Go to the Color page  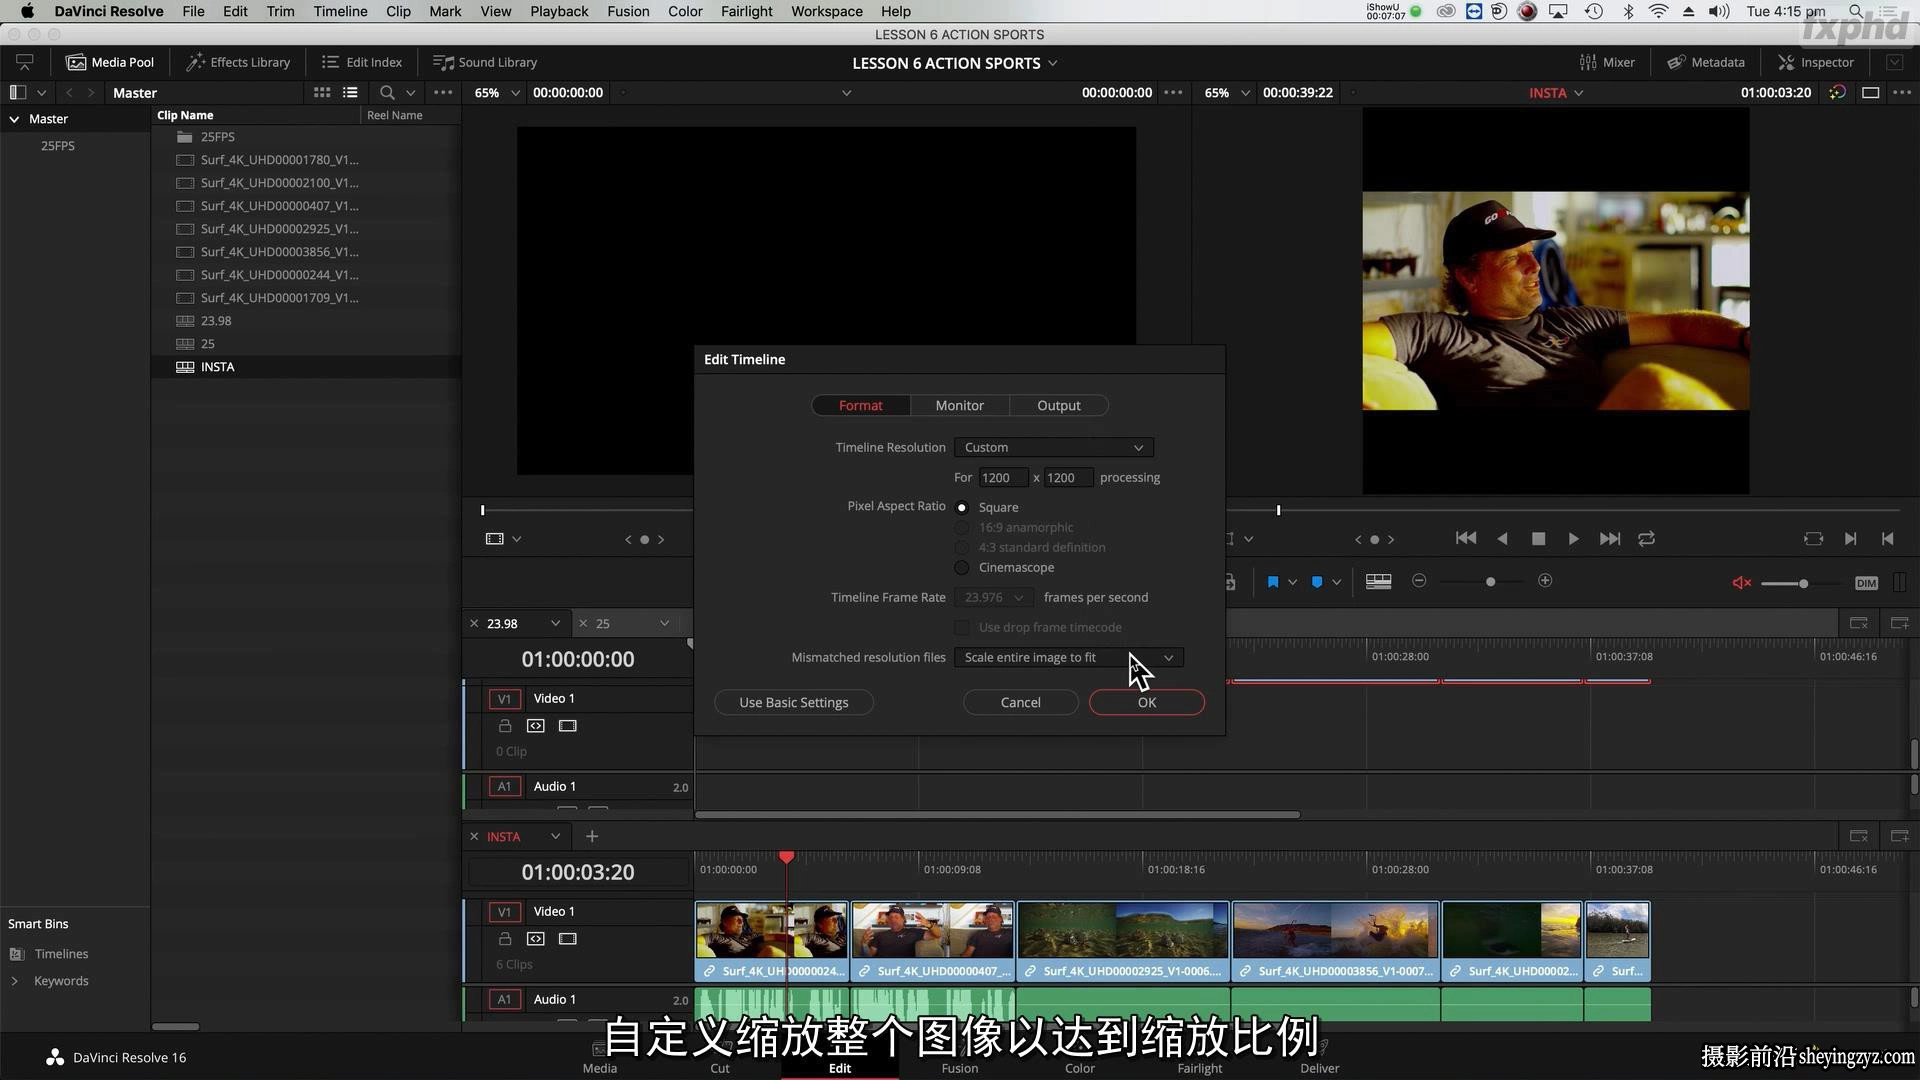tap(1080, 1059)
